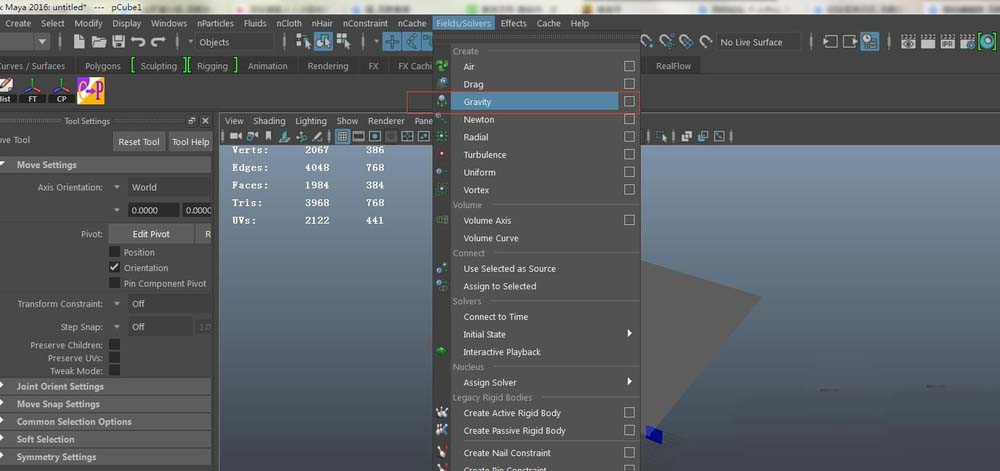Click the Edit Pivot button
Screen dimensions: 1000x471
[x=151, y=234]
